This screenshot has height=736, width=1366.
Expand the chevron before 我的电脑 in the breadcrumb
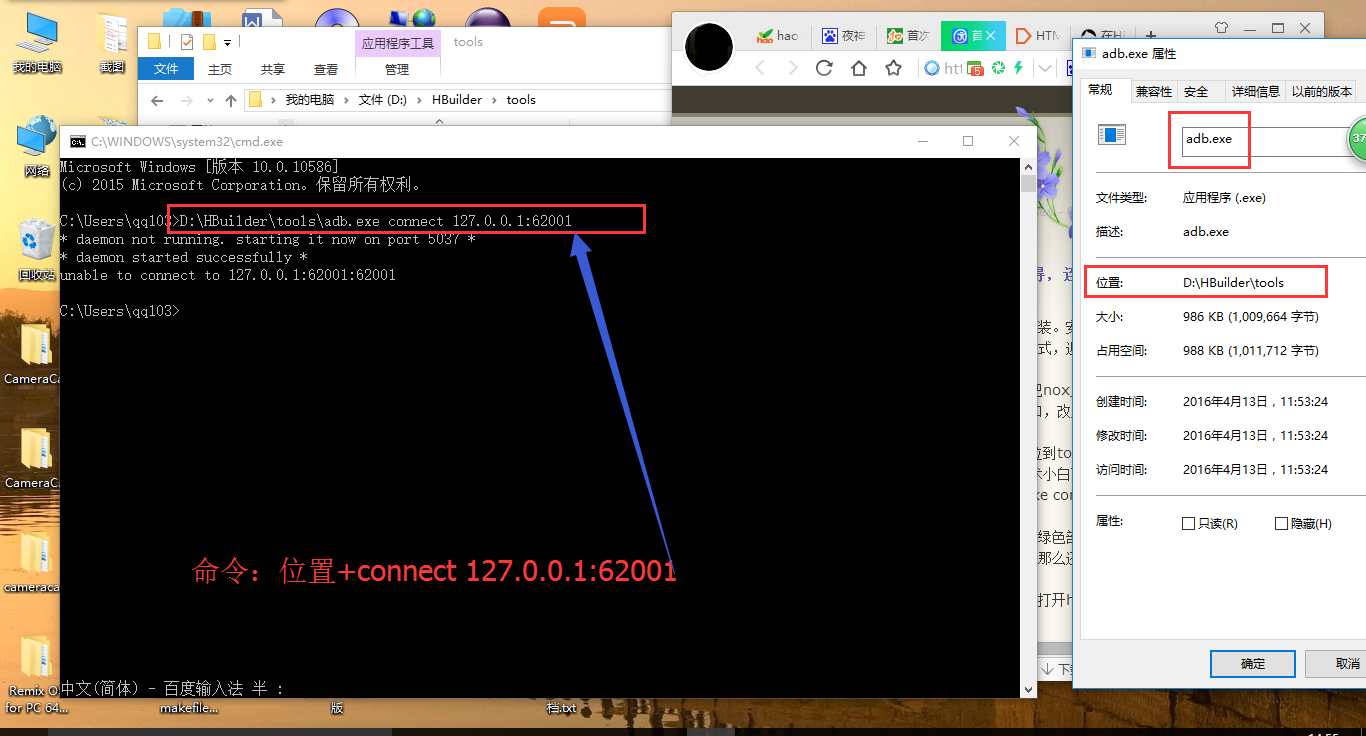(x=273, y=100)
